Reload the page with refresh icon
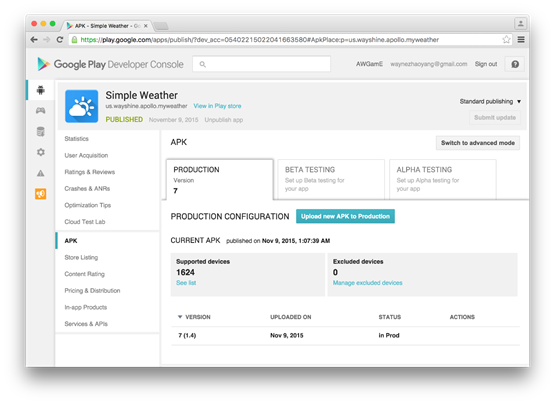This screenshot has width=555, height=404. click(x=60, y=40)
